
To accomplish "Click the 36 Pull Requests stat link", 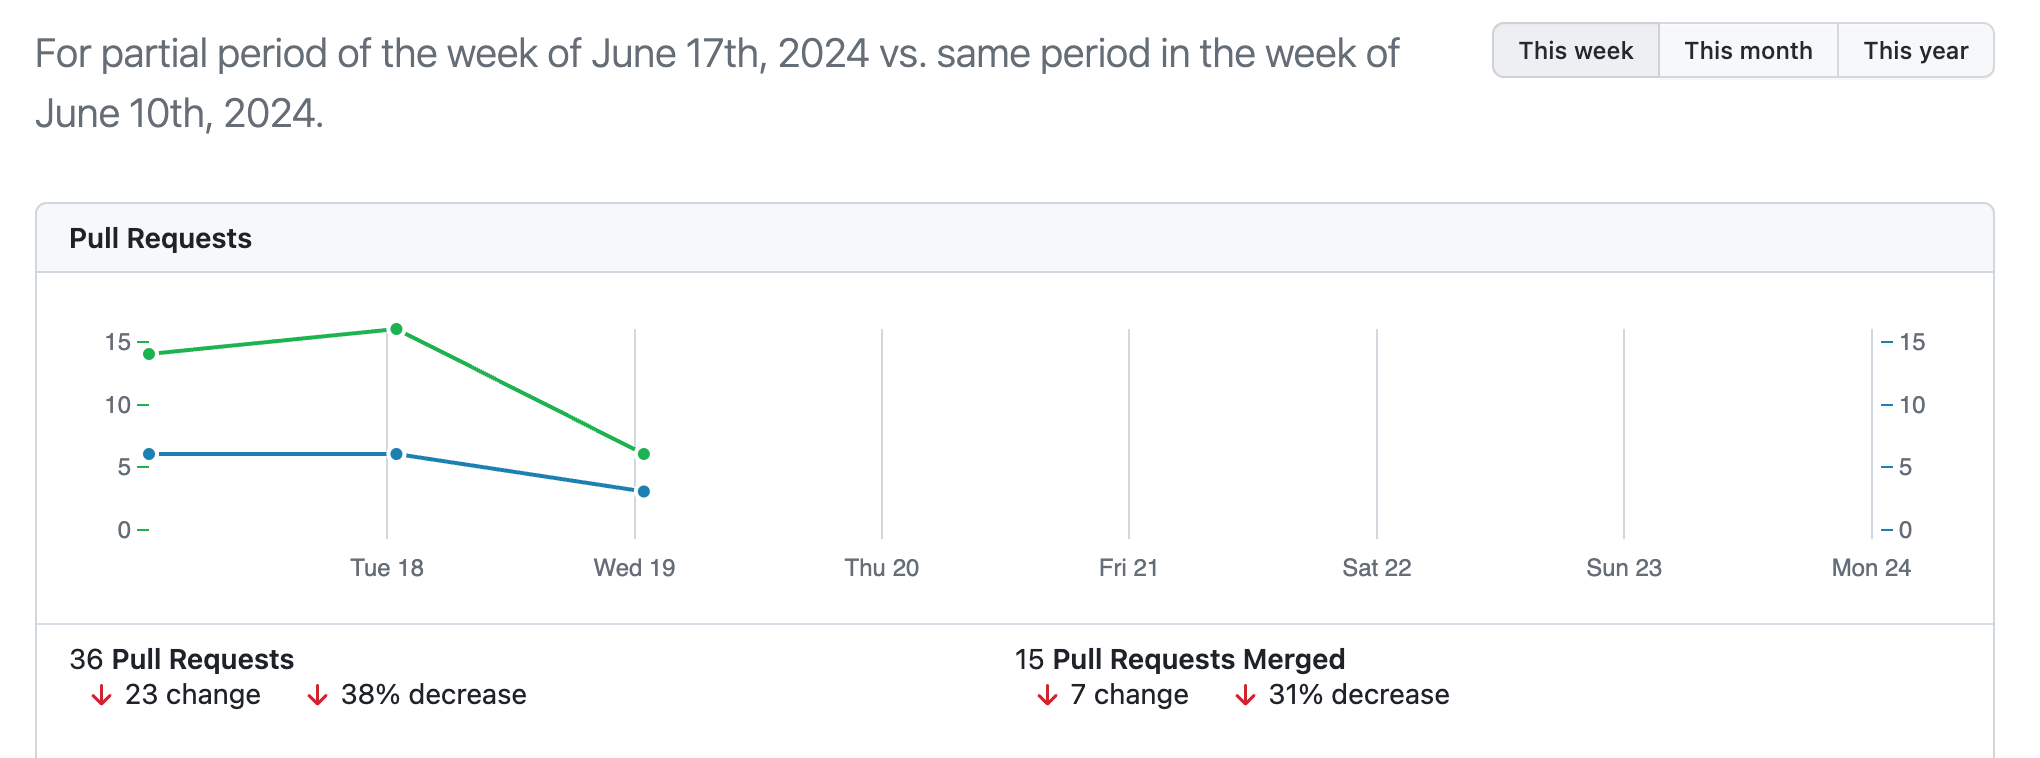I will [x=180, y=658].
